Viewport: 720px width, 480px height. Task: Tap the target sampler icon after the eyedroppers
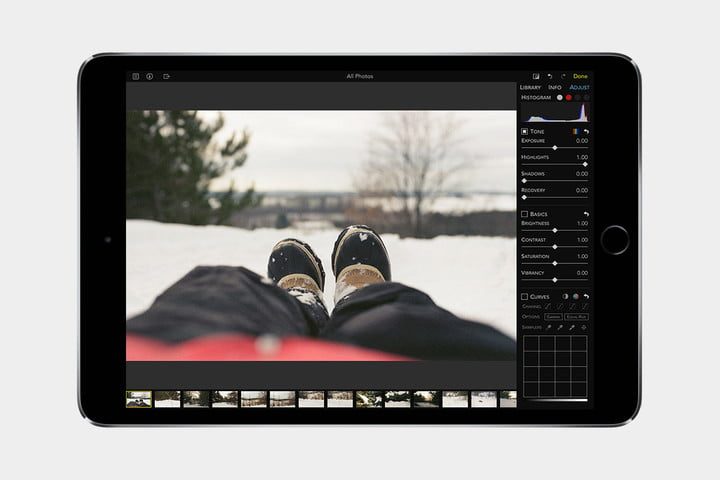(584, 328)
